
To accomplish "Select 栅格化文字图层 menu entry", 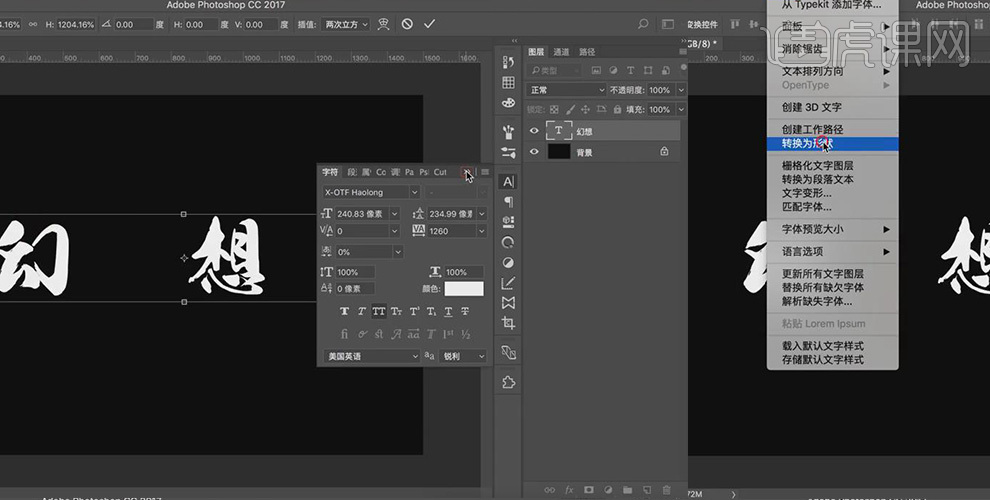I will click(817, 166).
